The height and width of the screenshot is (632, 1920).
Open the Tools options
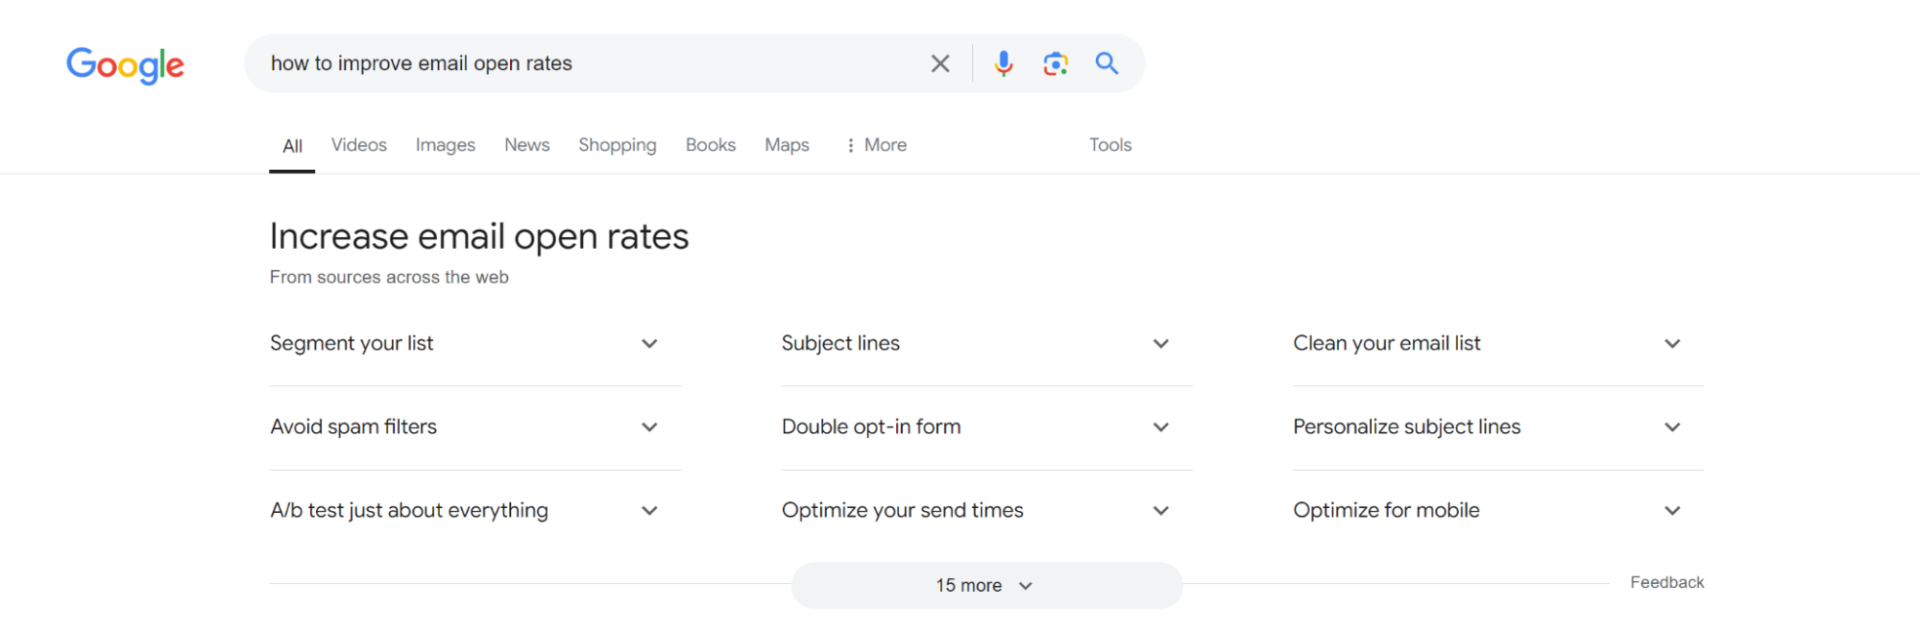(1110, 145)
